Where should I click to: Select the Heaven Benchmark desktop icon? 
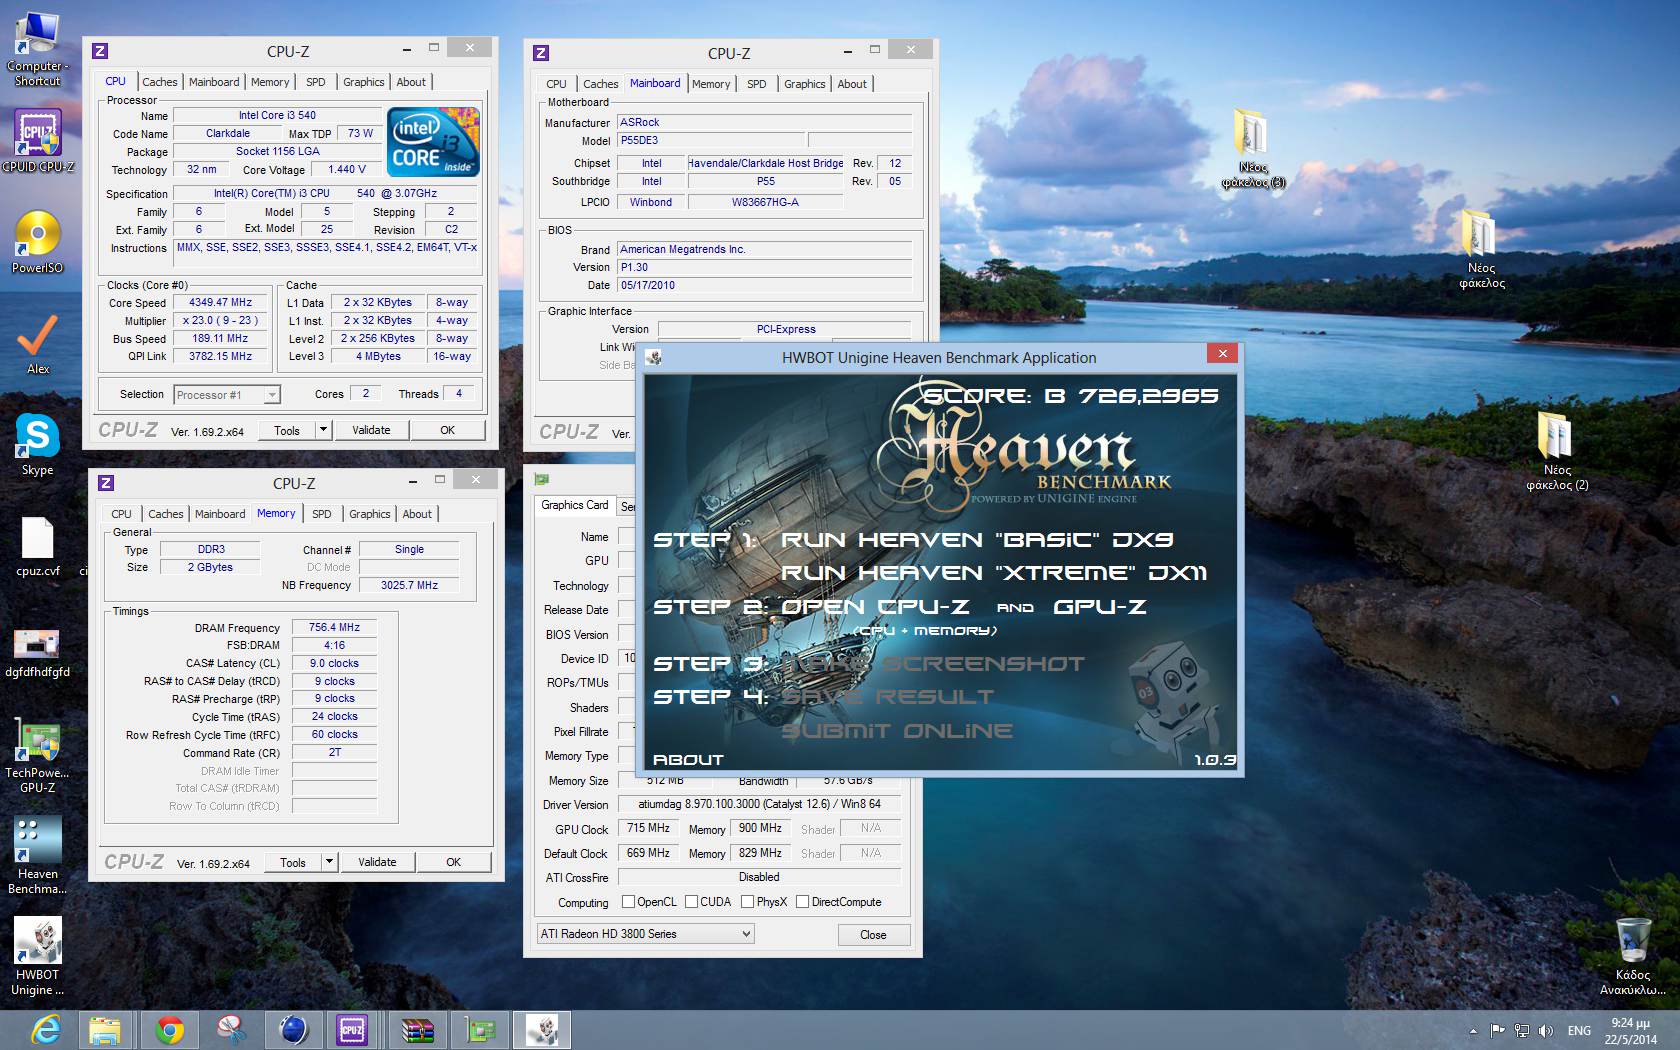(38, 854)
